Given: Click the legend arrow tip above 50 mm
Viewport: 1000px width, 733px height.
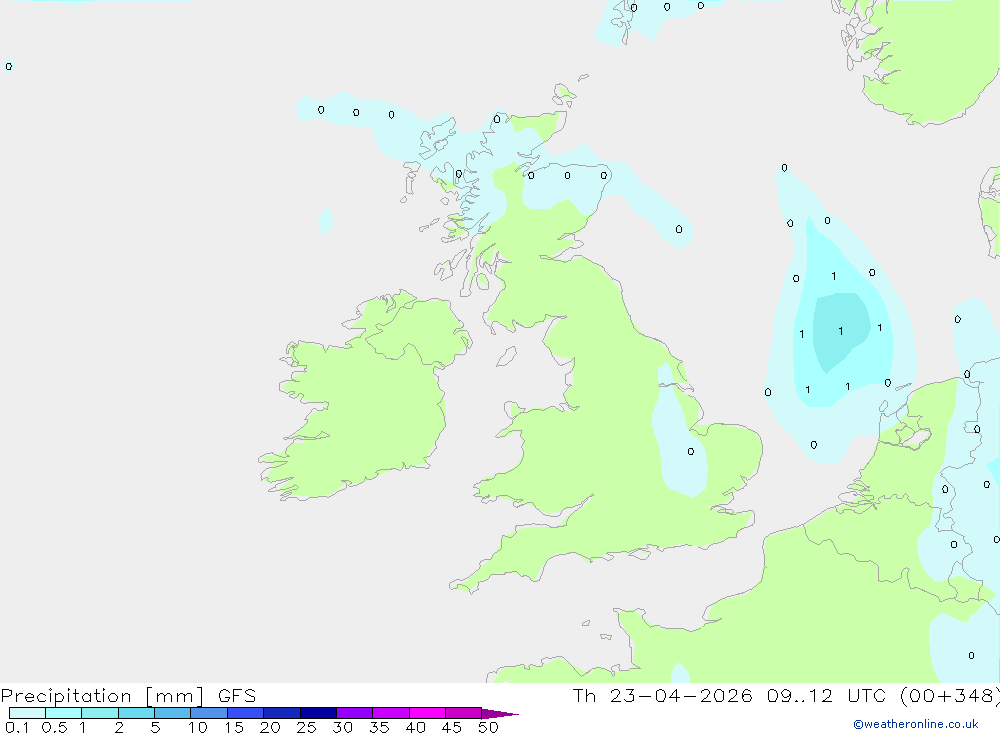Looking at the screenshot, I should point(500,713).
